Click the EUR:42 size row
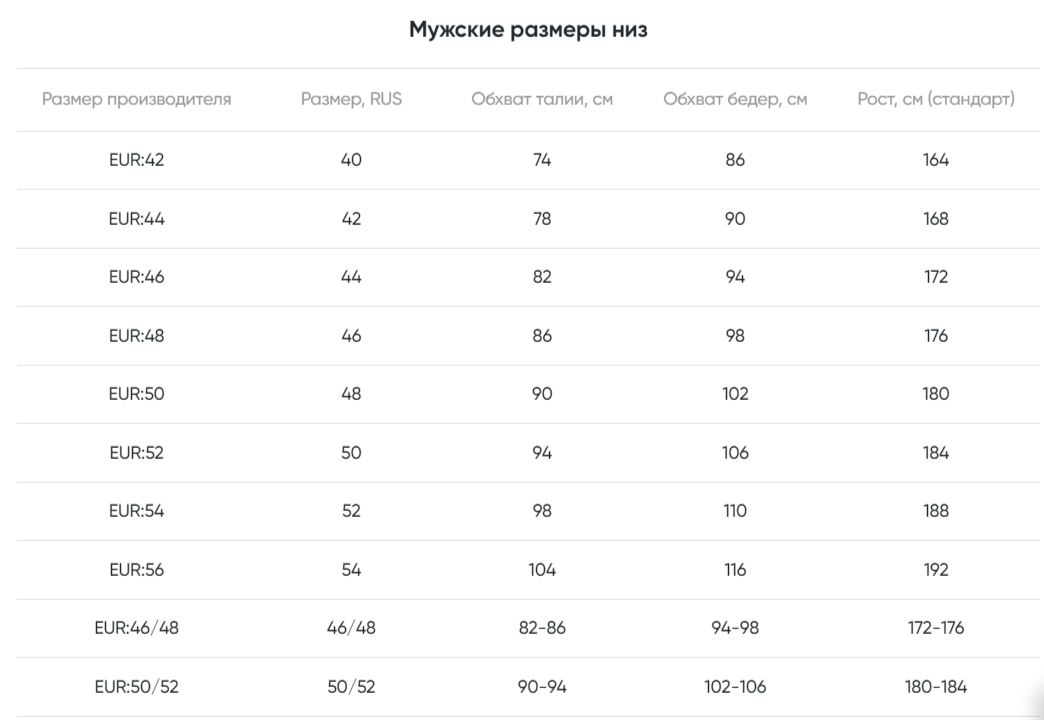Image resolution: width=1044 pixels, height=720 pixels. click(528, 160)
